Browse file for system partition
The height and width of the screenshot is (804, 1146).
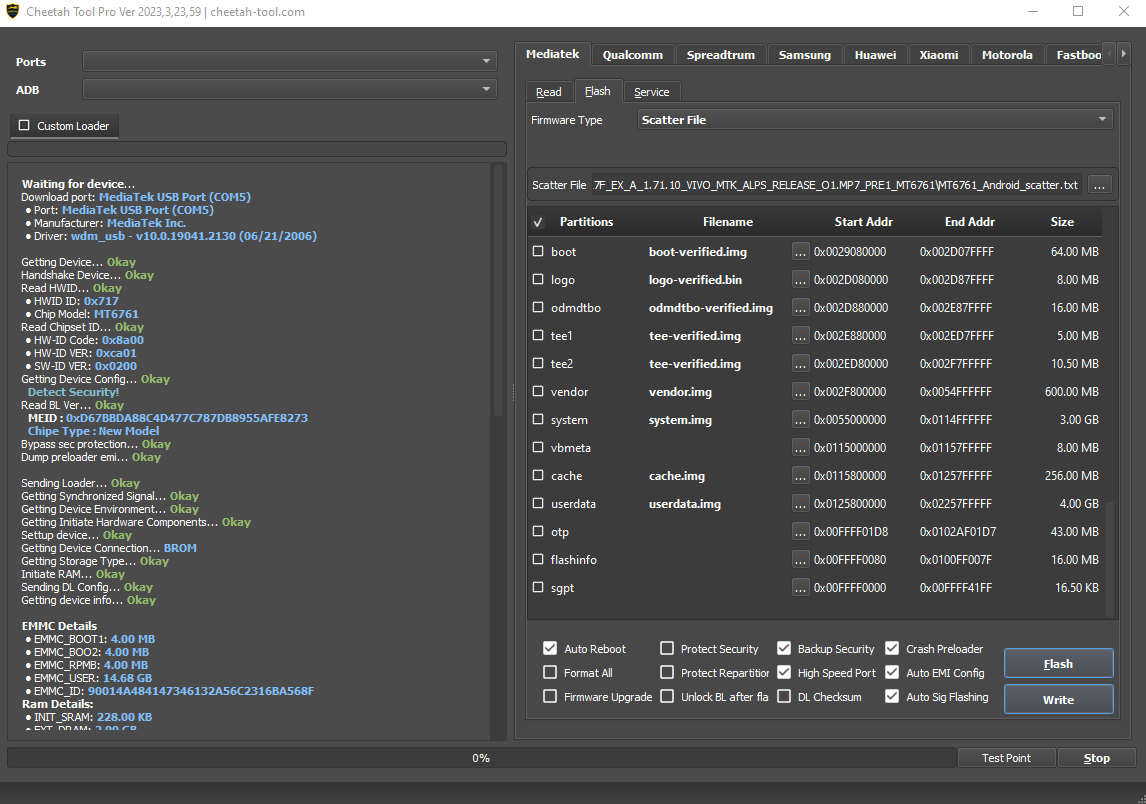[800, 420]
